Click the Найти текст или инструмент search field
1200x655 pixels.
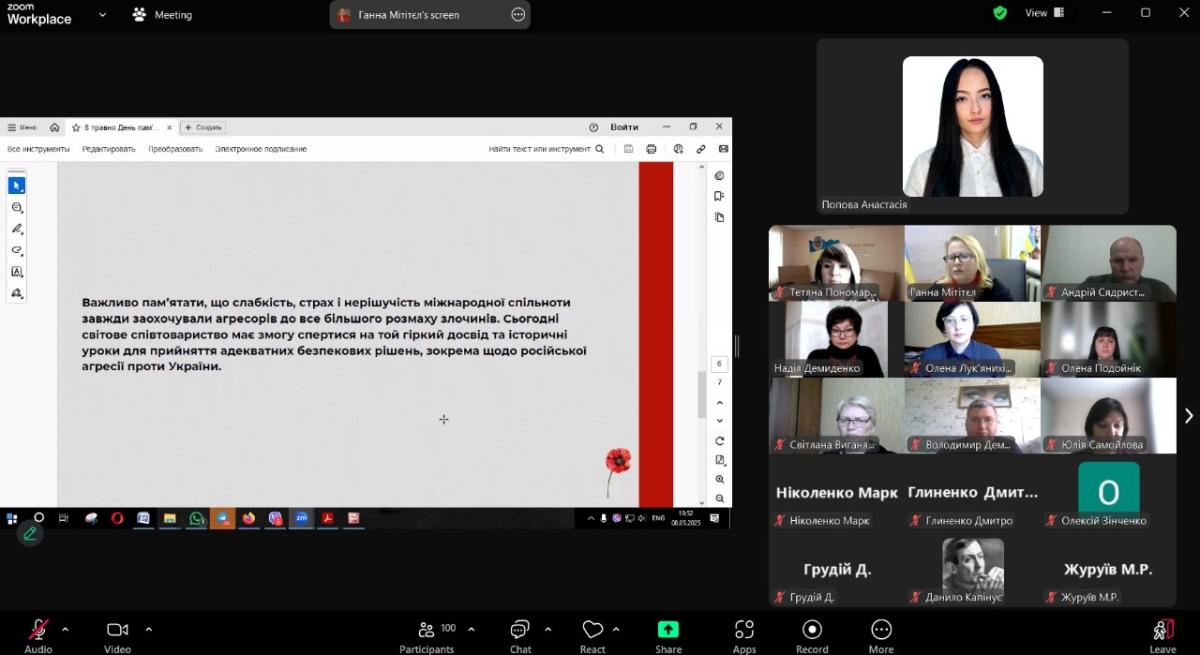click(546, 149)
